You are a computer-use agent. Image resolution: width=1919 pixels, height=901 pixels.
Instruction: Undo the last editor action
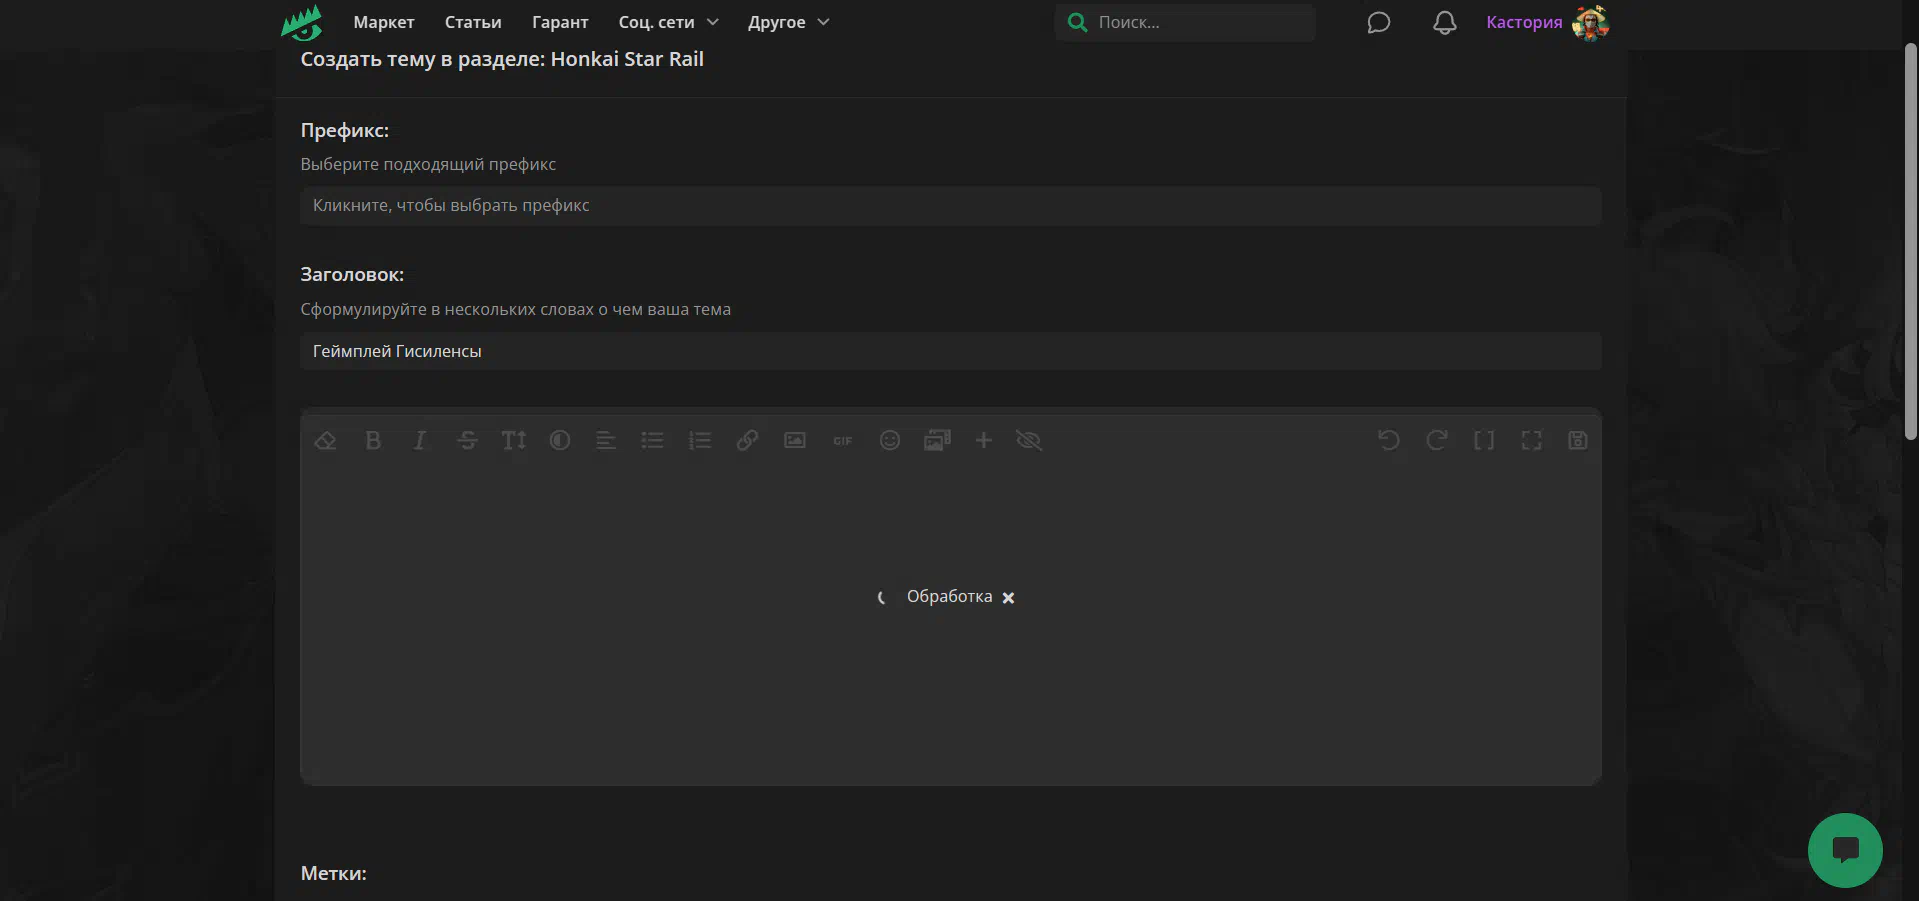click(x=1389, y=440)
